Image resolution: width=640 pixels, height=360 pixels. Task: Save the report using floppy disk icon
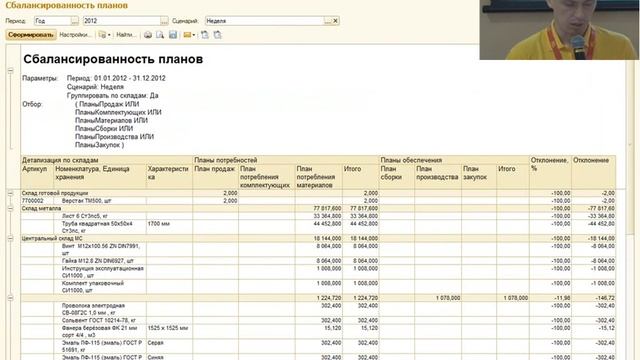[x=173, y=35]
